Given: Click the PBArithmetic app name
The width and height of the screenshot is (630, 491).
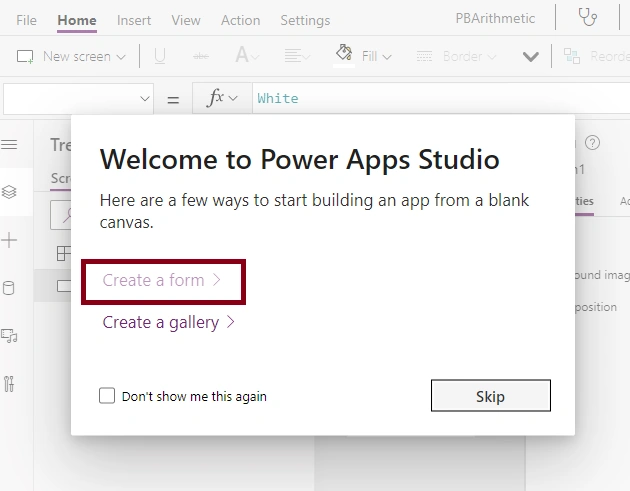Looking at the screenshot, I should tap(495, 18).
